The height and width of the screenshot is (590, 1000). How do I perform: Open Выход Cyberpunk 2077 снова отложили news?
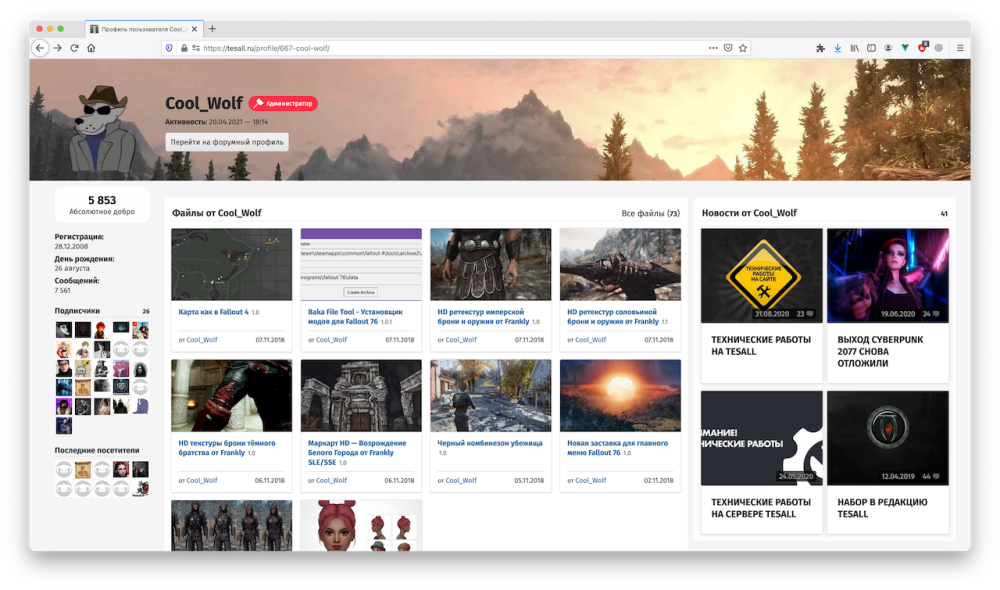point(880,351)
